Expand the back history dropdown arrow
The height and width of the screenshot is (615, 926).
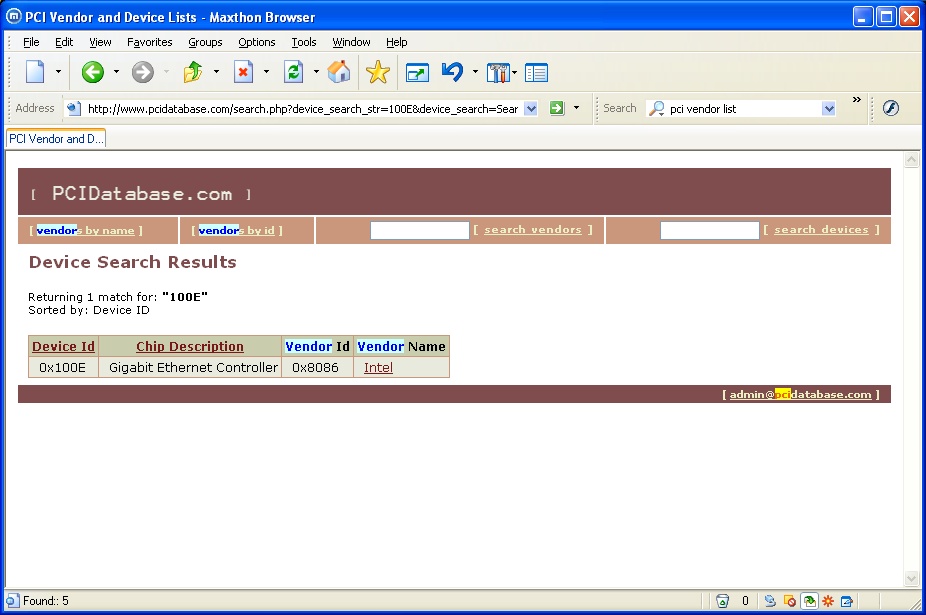[116, 72]
